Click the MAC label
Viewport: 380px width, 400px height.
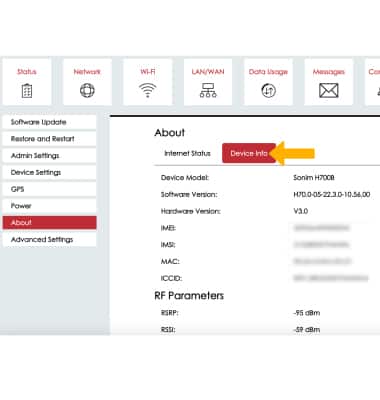(x=170, y=261)
